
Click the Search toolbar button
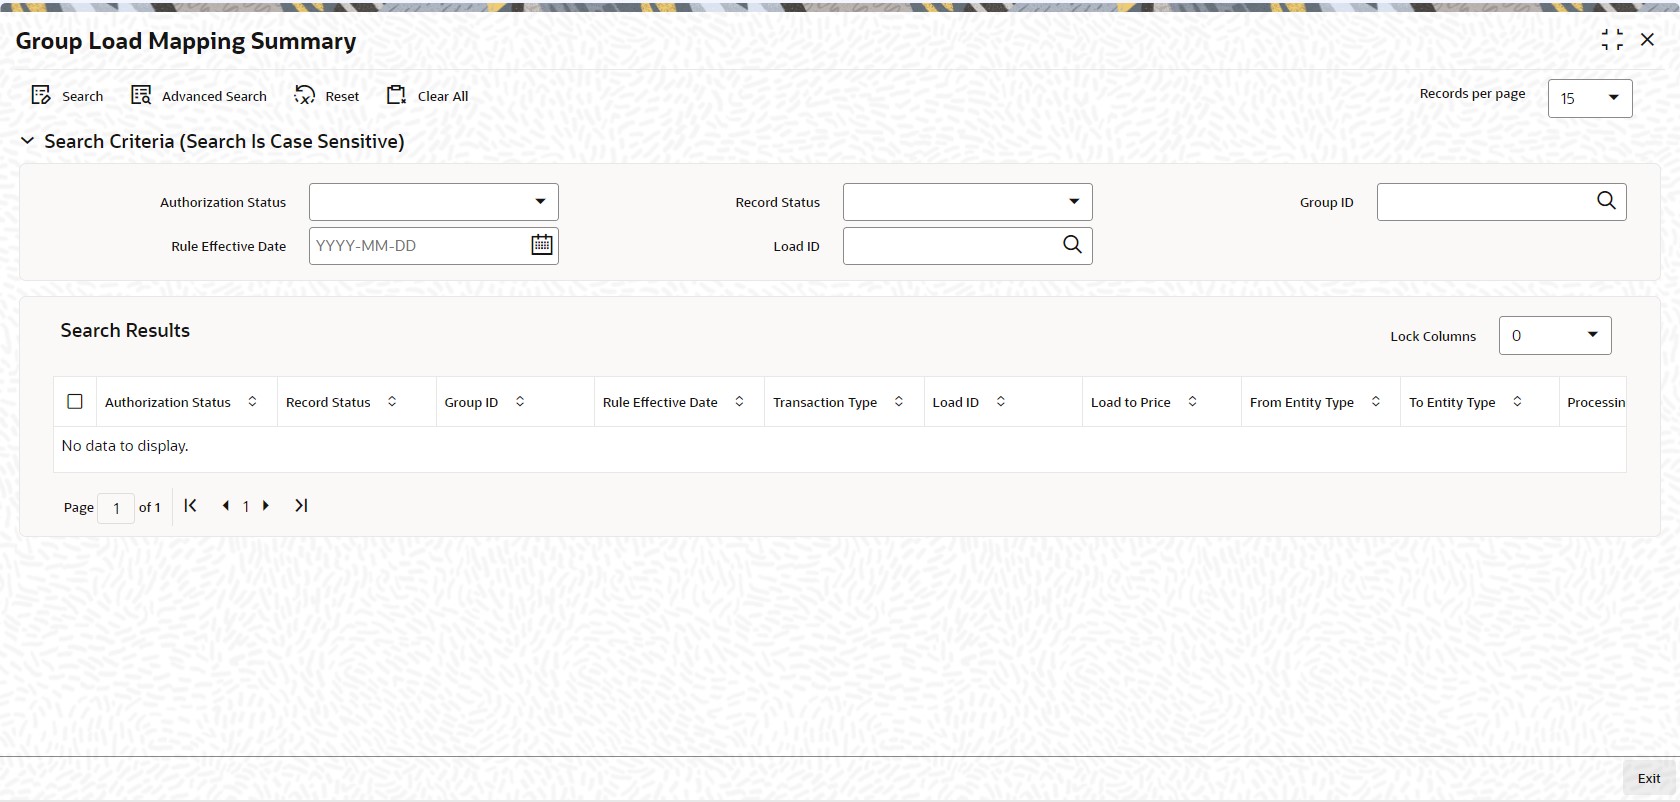(67, 96)
